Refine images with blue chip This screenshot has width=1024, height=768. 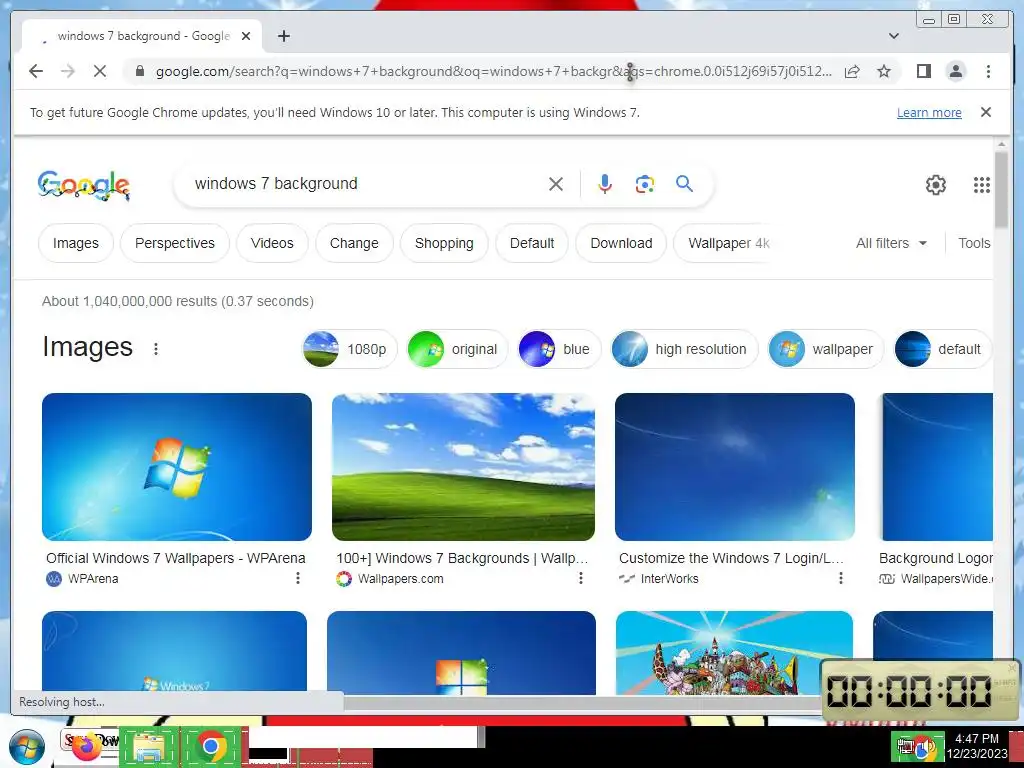pos(559,349)
